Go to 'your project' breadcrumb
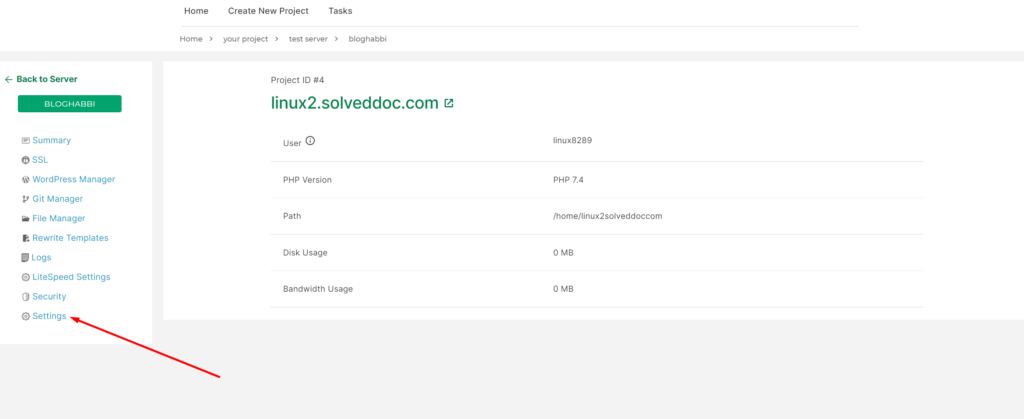This screenshot has height=419, width=1024. (246, 39)
